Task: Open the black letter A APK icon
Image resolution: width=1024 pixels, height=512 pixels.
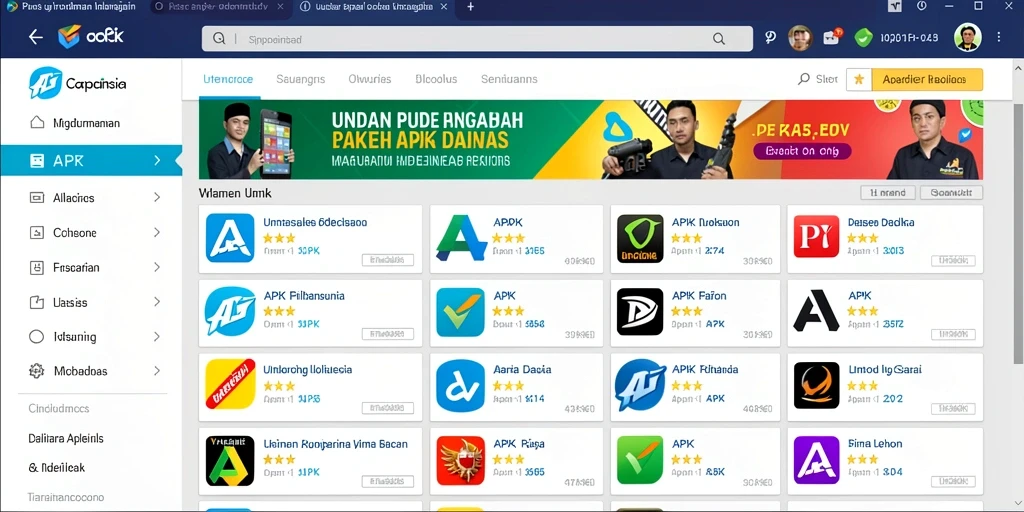Action: [816, 311]
